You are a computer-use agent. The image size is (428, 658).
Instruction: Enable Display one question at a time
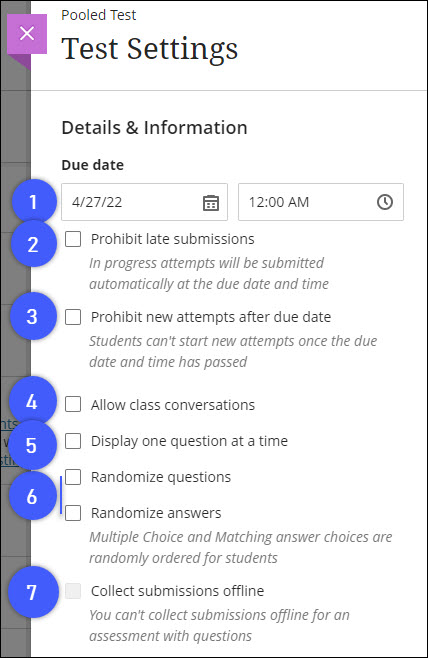73,441
